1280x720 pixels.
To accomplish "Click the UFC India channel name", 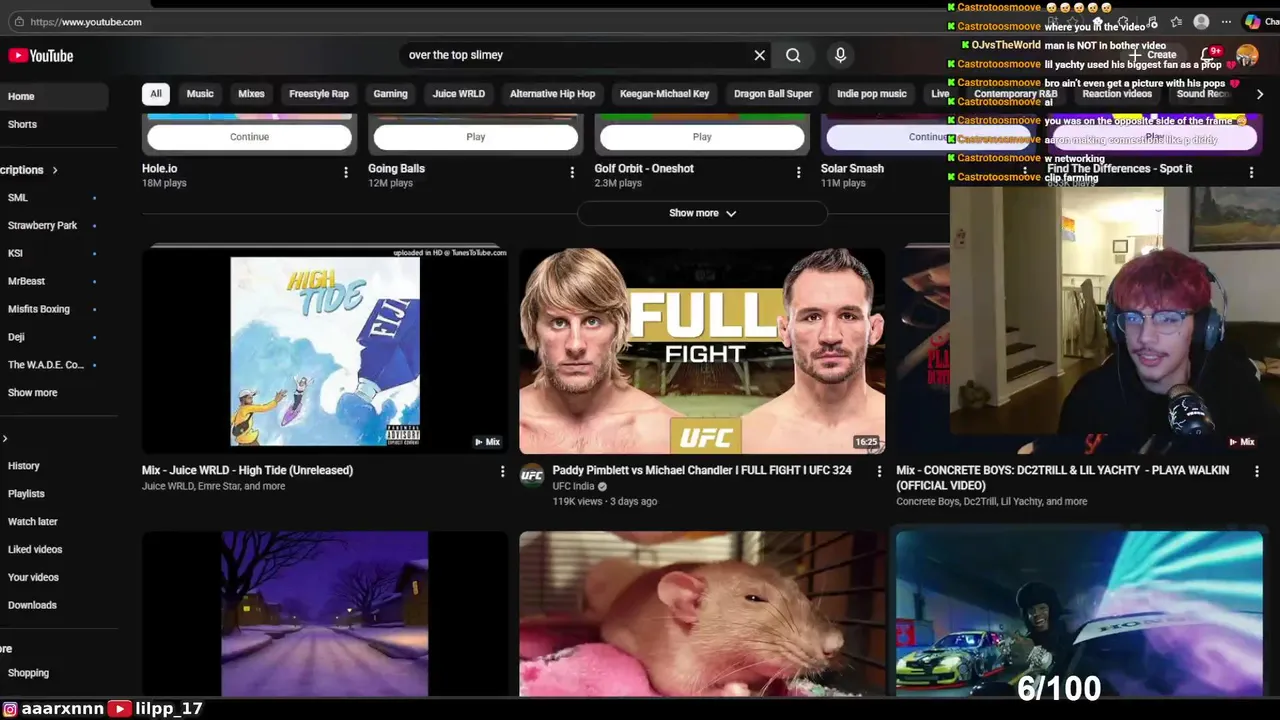I will [573, 487].
